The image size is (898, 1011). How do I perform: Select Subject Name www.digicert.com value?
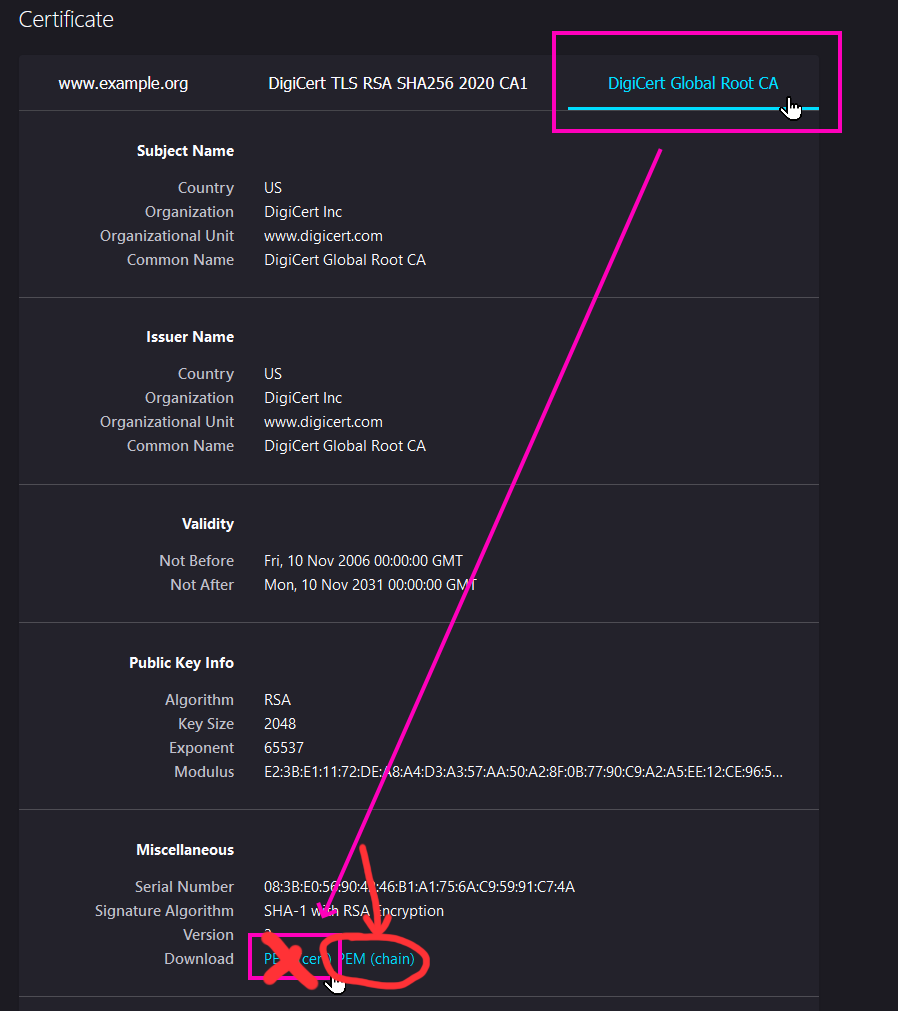tap(323, 236)
